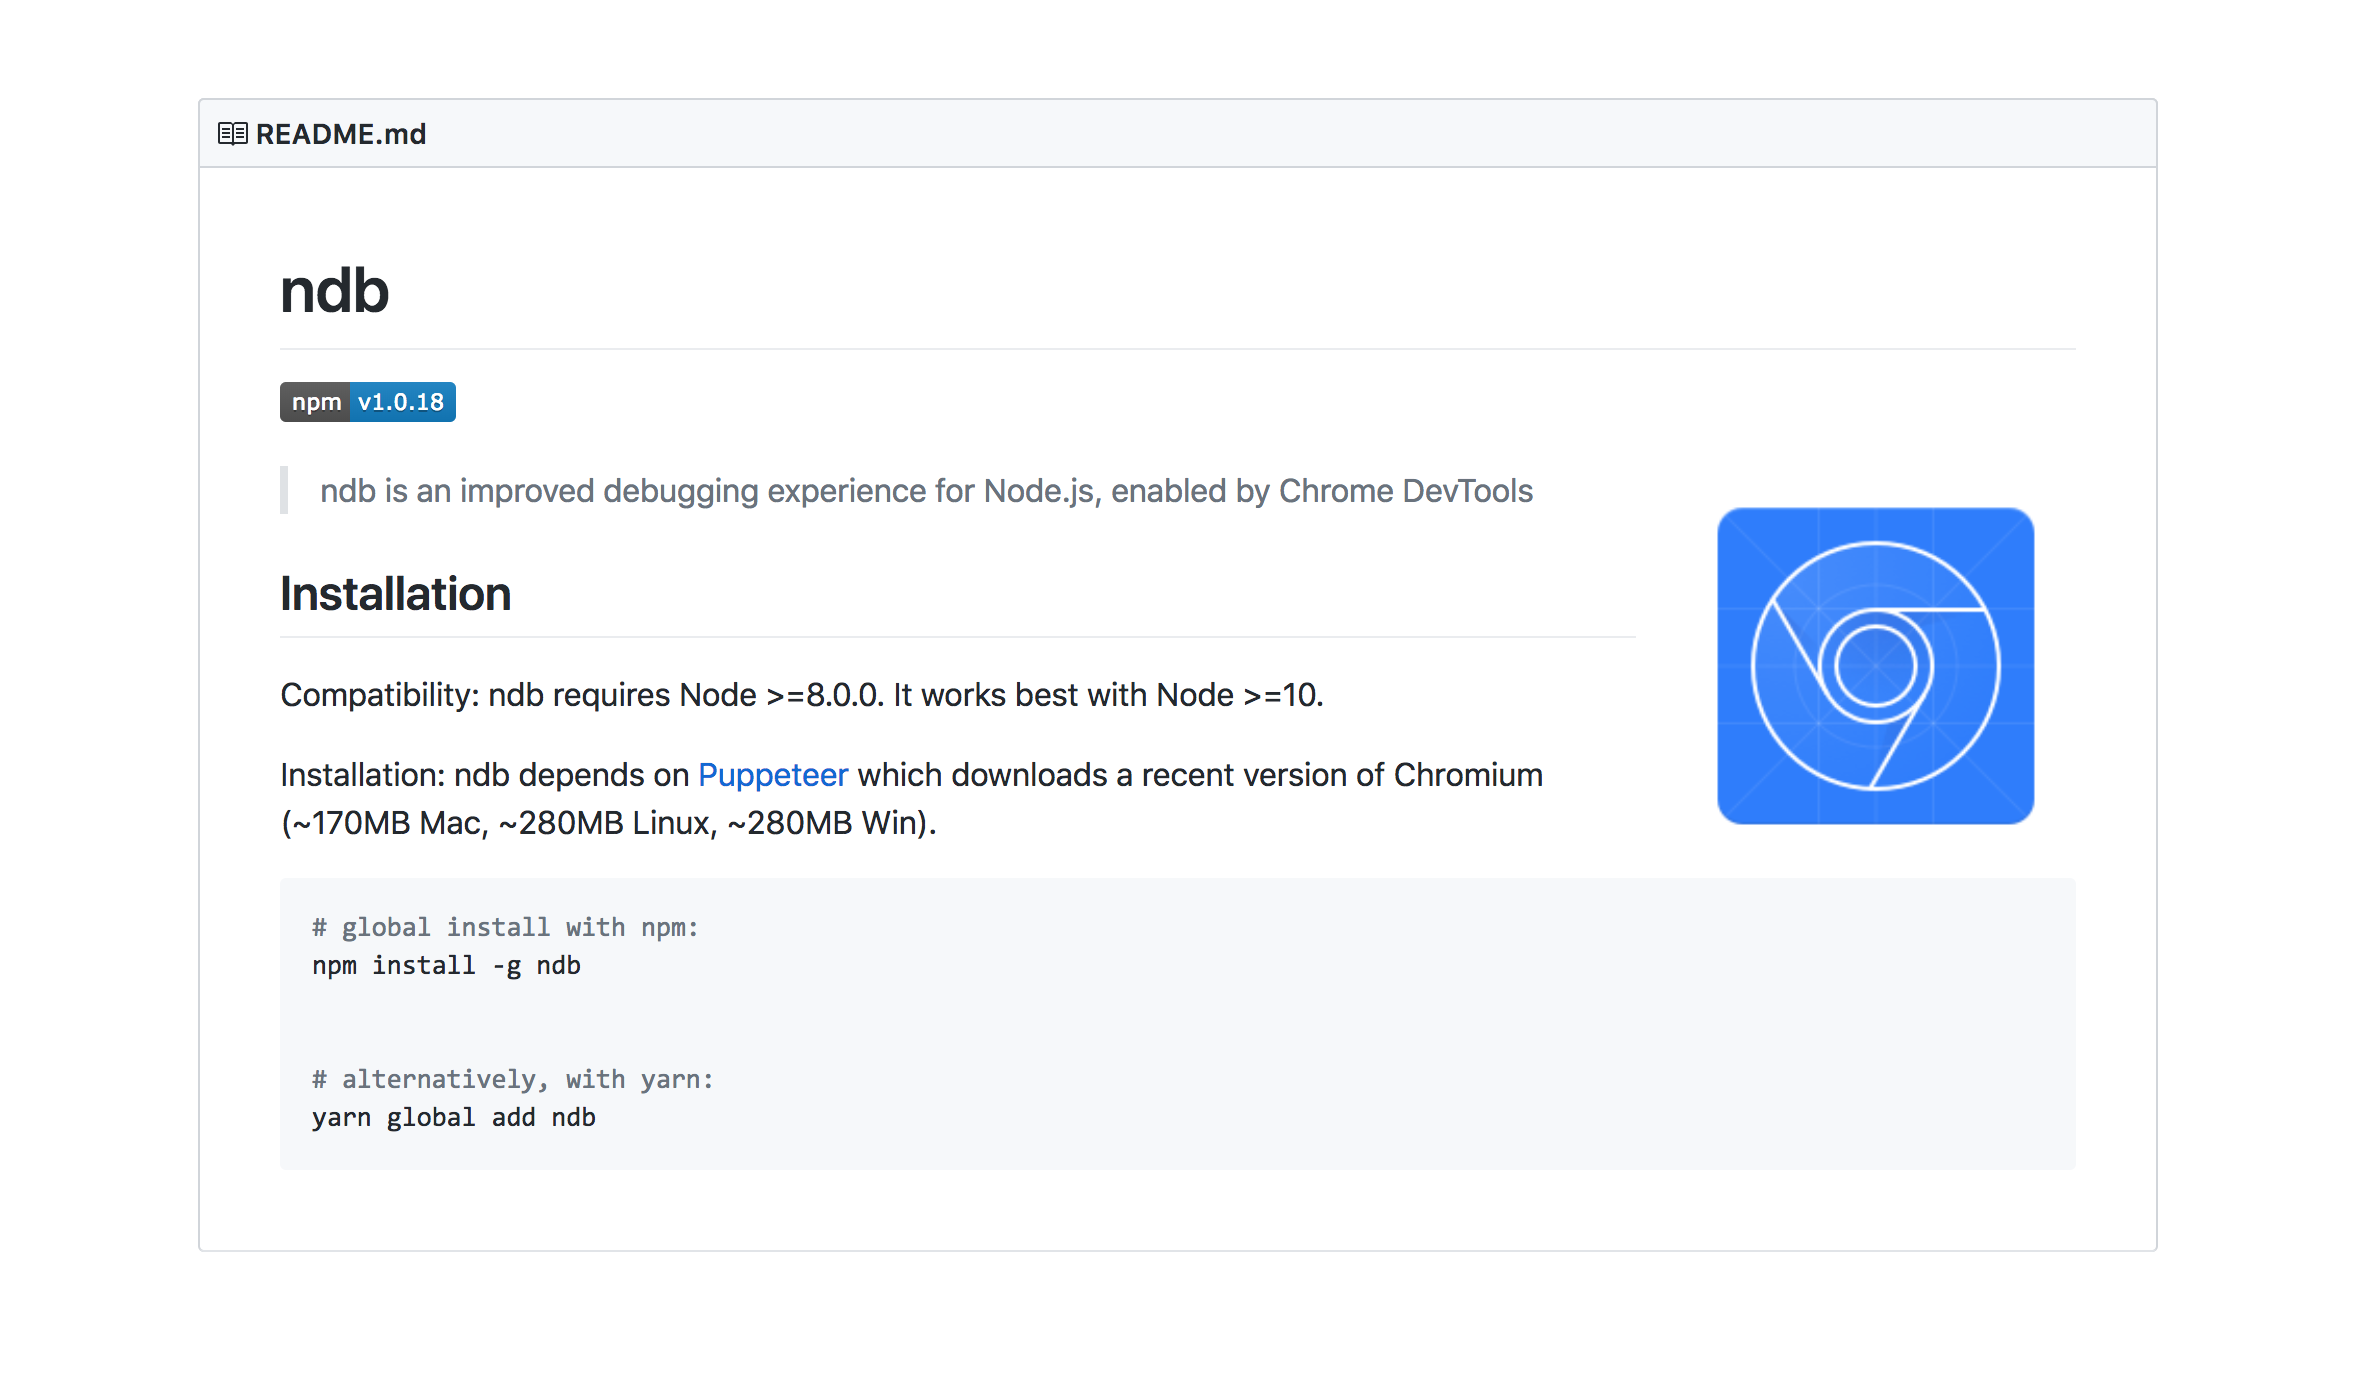The height and width of the screenshot is (1396, 2380).
Task: Click the Installation section heading
Action: (395, 594)
